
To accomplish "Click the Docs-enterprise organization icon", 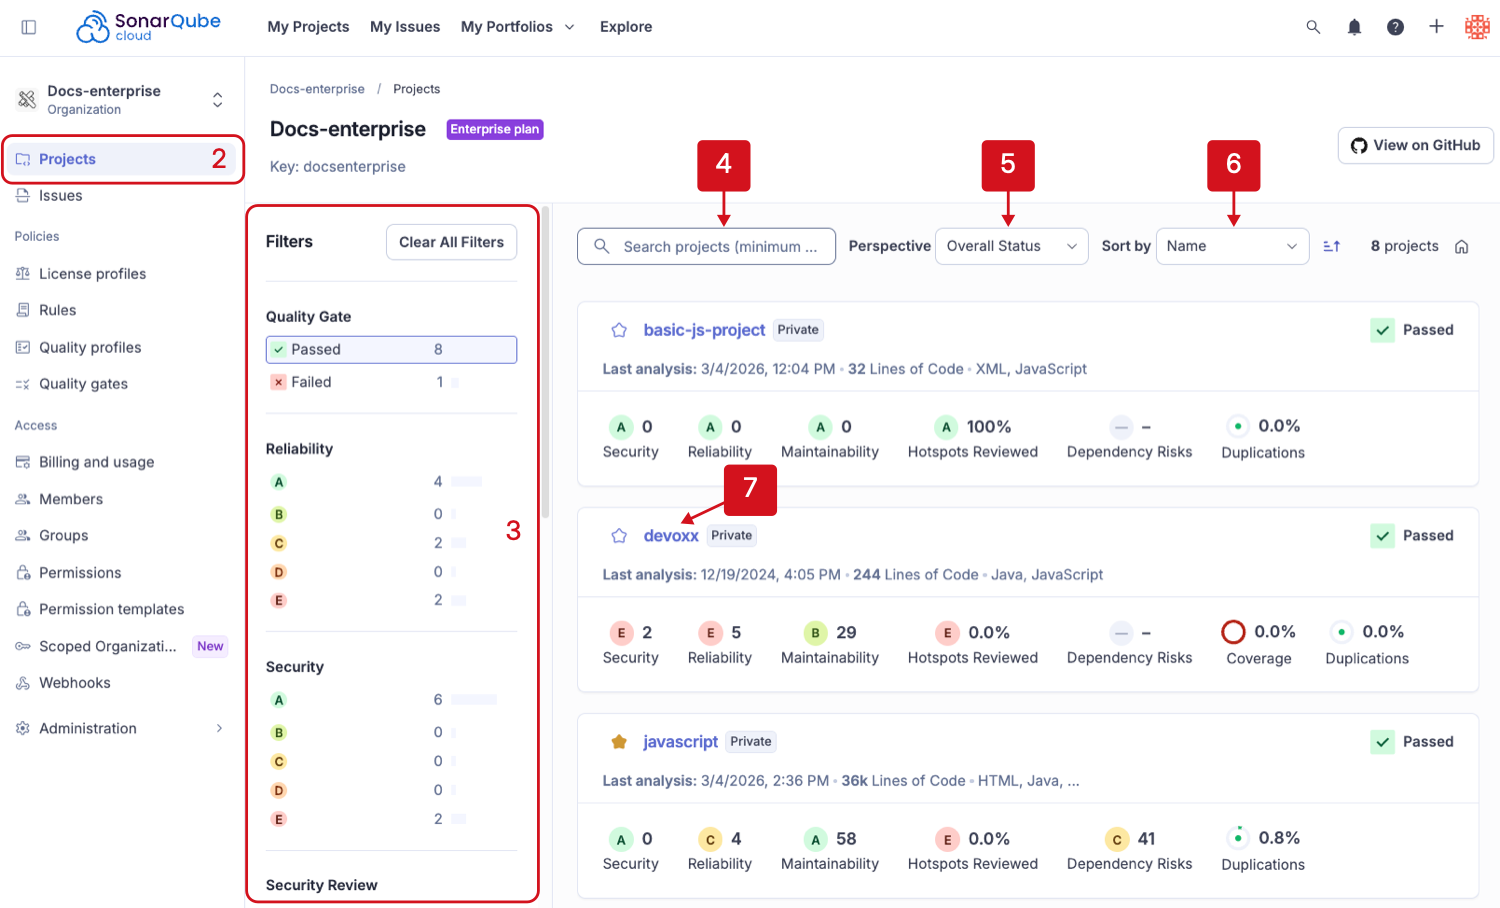I will pos(27,99).
